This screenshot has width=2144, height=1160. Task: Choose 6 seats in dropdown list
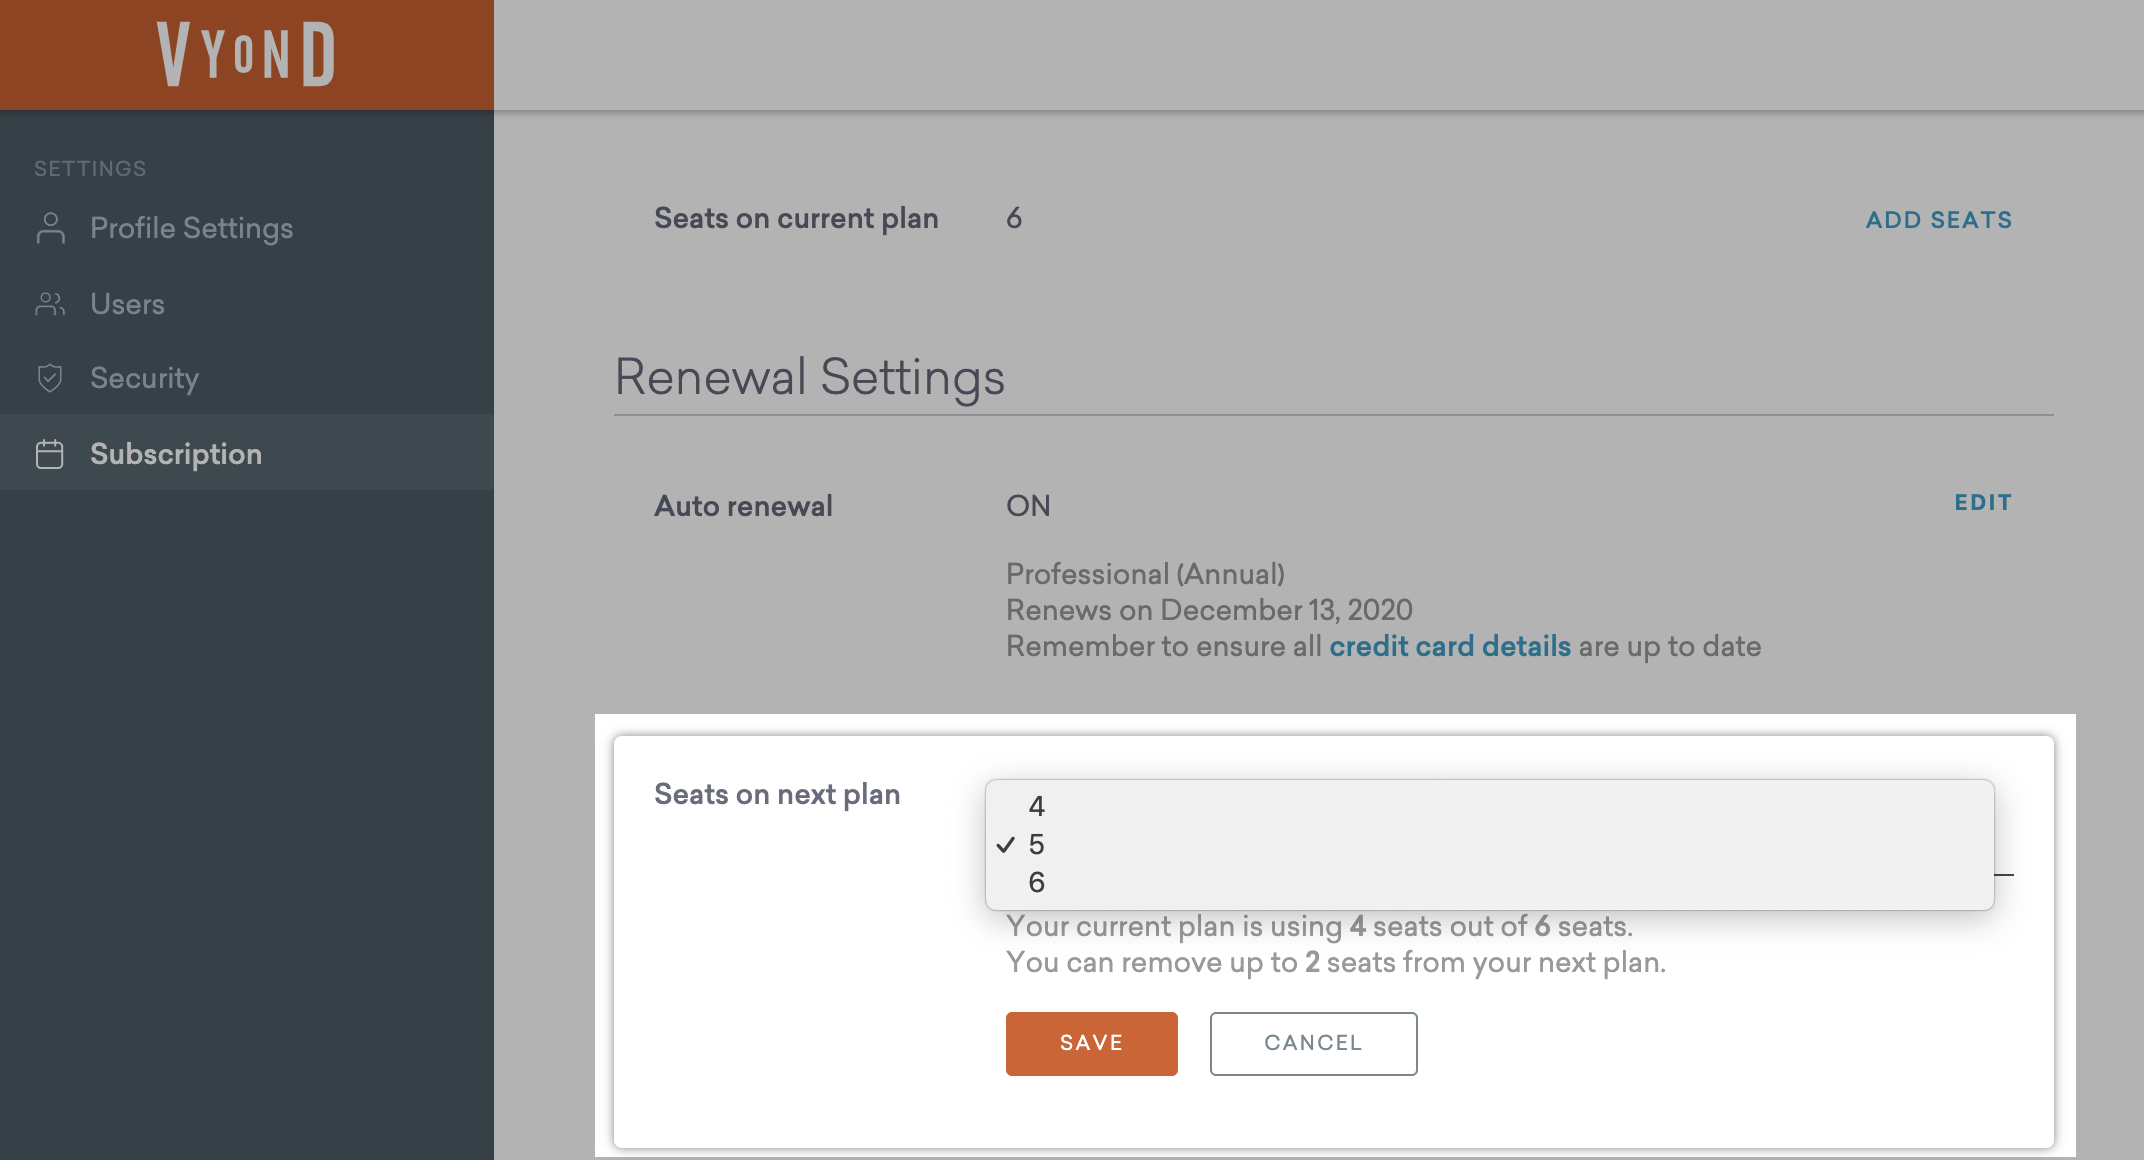point(1037,883)
